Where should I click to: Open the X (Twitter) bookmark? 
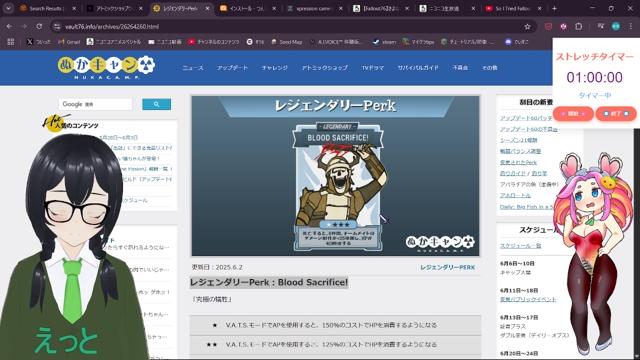[39, 42]
